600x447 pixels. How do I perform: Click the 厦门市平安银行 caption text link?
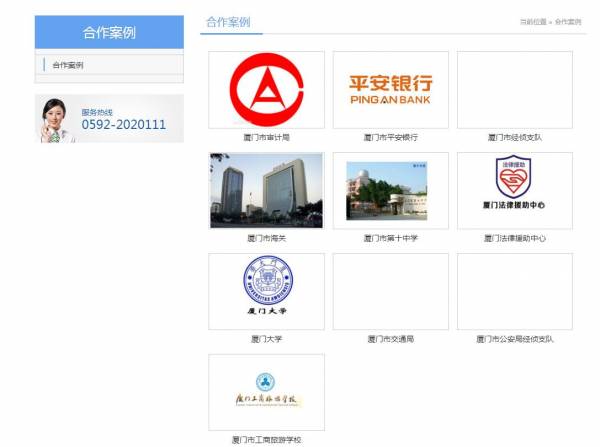(x=390, y=137)
